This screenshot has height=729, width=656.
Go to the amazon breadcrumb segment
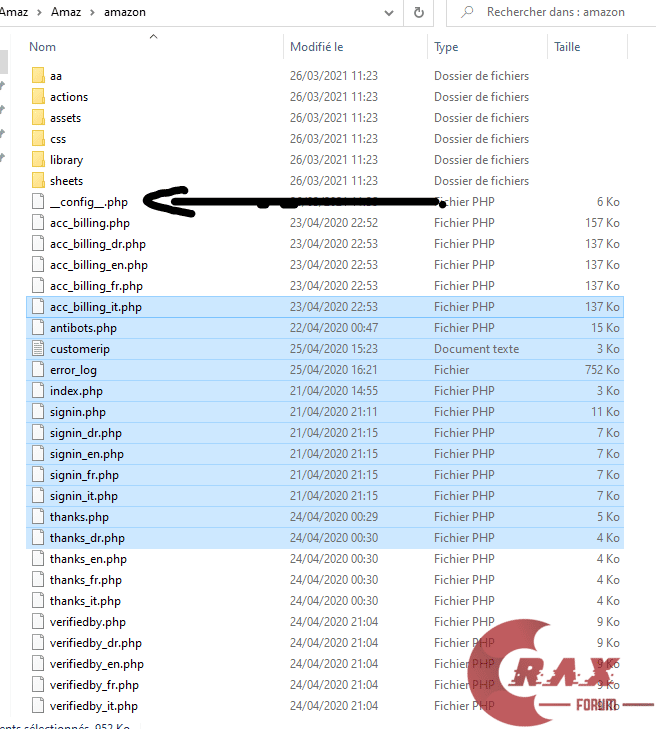pos(125,12)
